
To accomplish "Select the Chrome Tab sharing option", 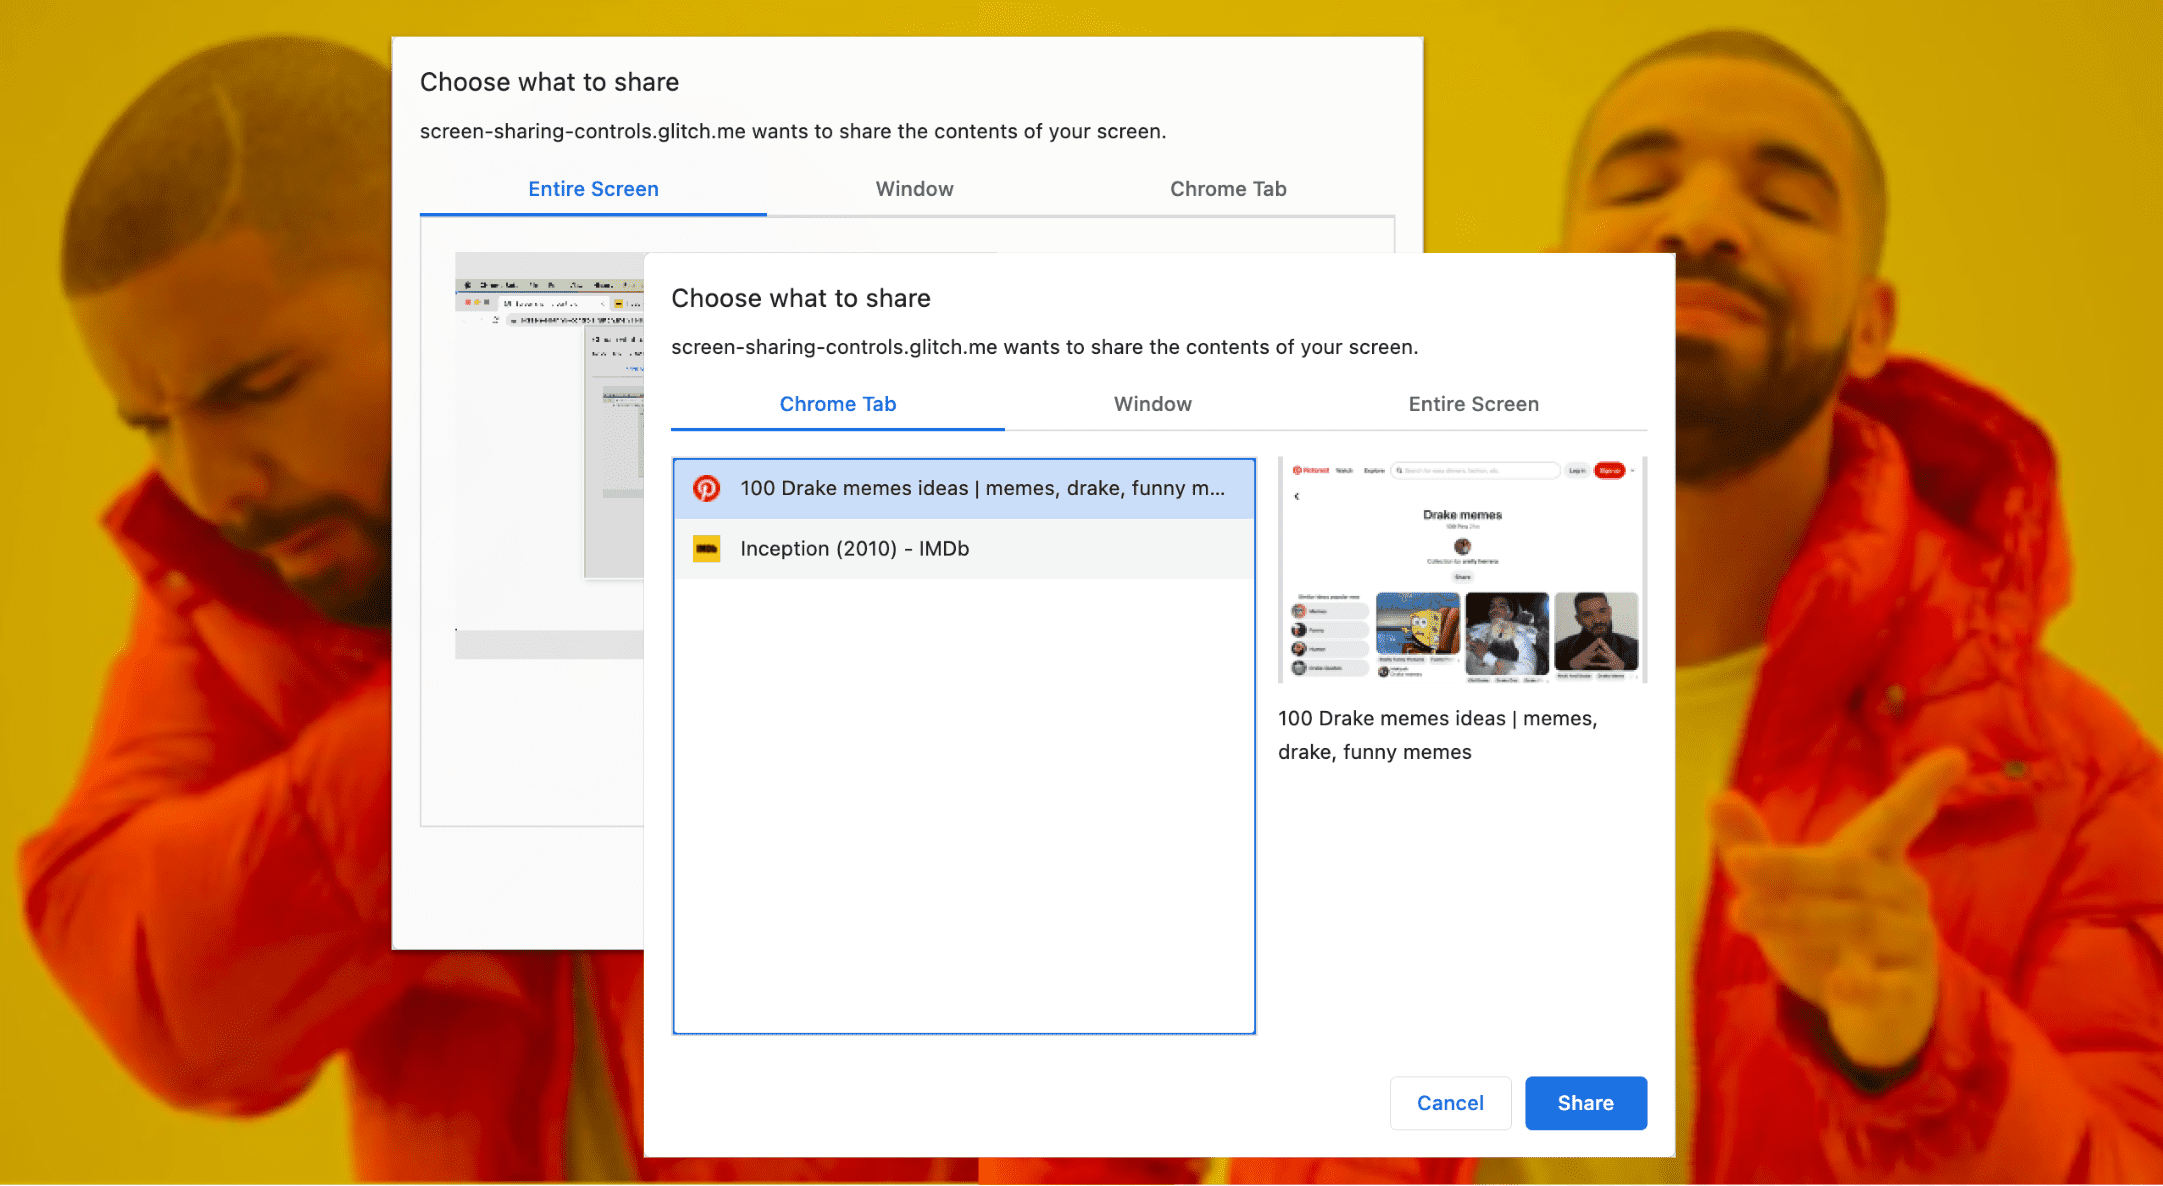I will [x=838, y=405].
